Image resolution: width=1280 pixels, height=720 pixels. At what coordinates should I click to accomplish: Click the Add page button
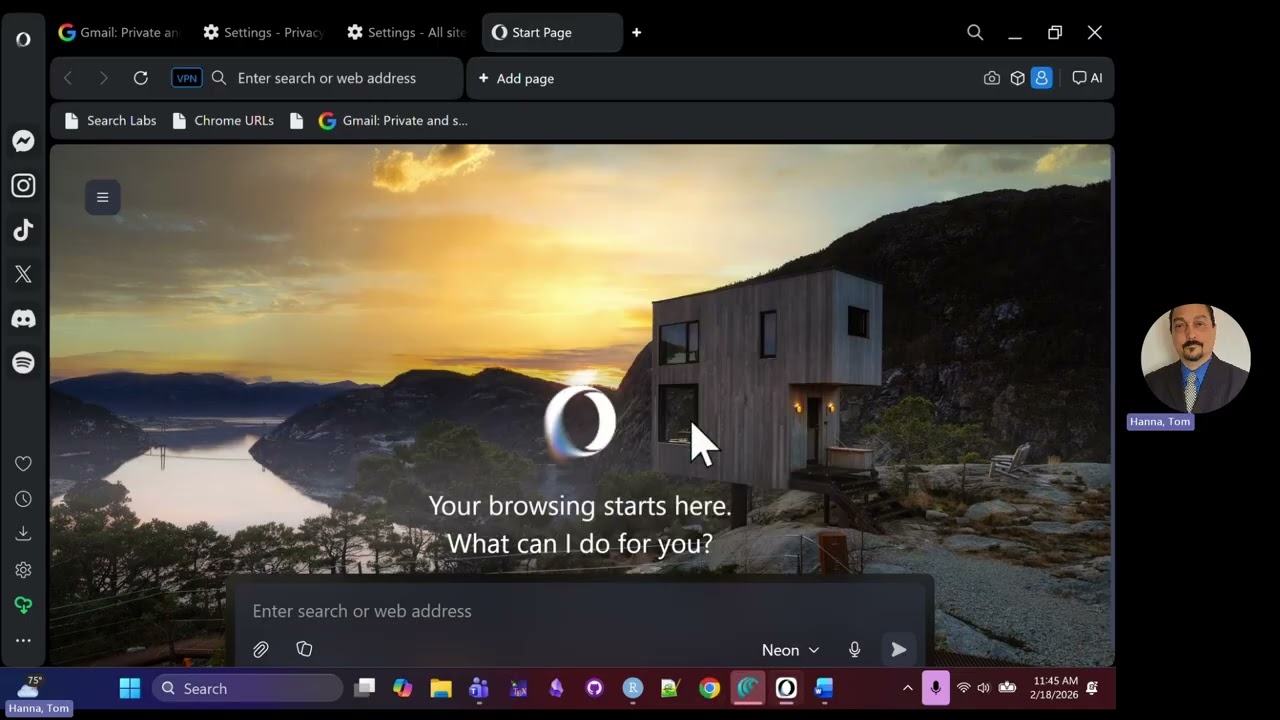click(516, 78)
